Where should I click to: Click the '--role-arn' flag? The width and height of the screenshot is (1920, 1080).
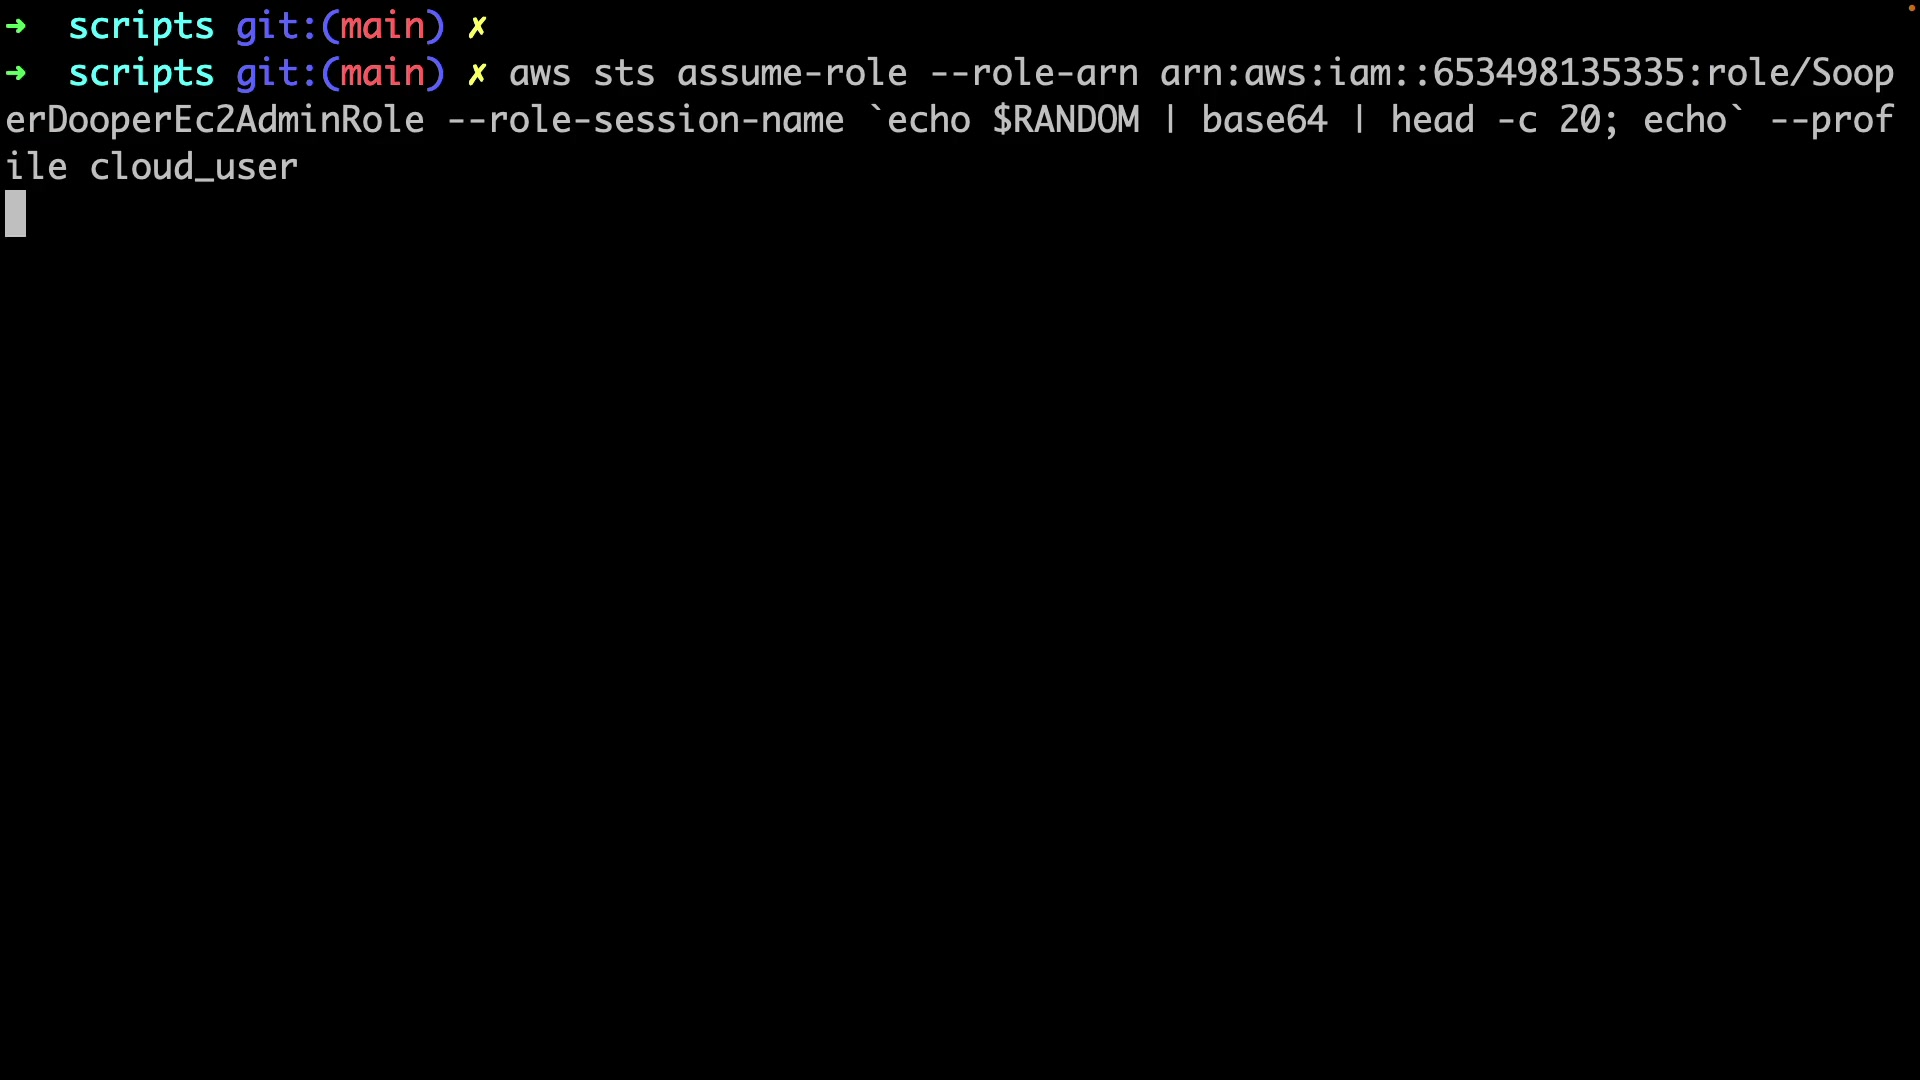click(1034, 74)
